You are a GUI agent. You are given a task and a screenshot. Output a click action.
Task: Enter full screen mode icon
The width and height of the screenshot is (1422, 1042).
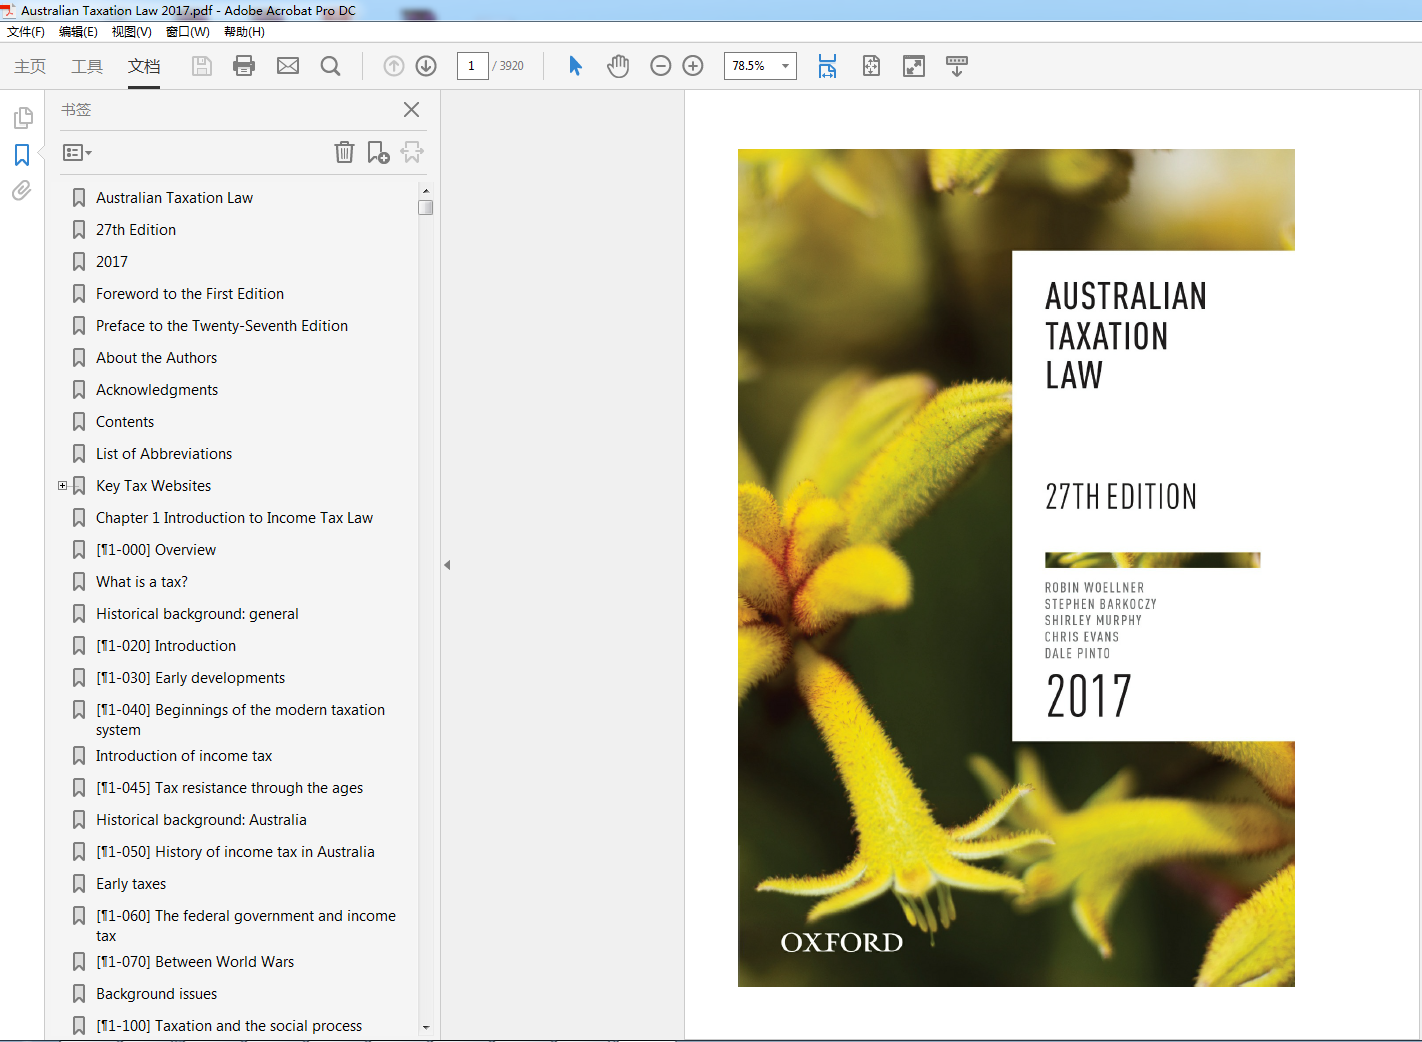point(914,66)
